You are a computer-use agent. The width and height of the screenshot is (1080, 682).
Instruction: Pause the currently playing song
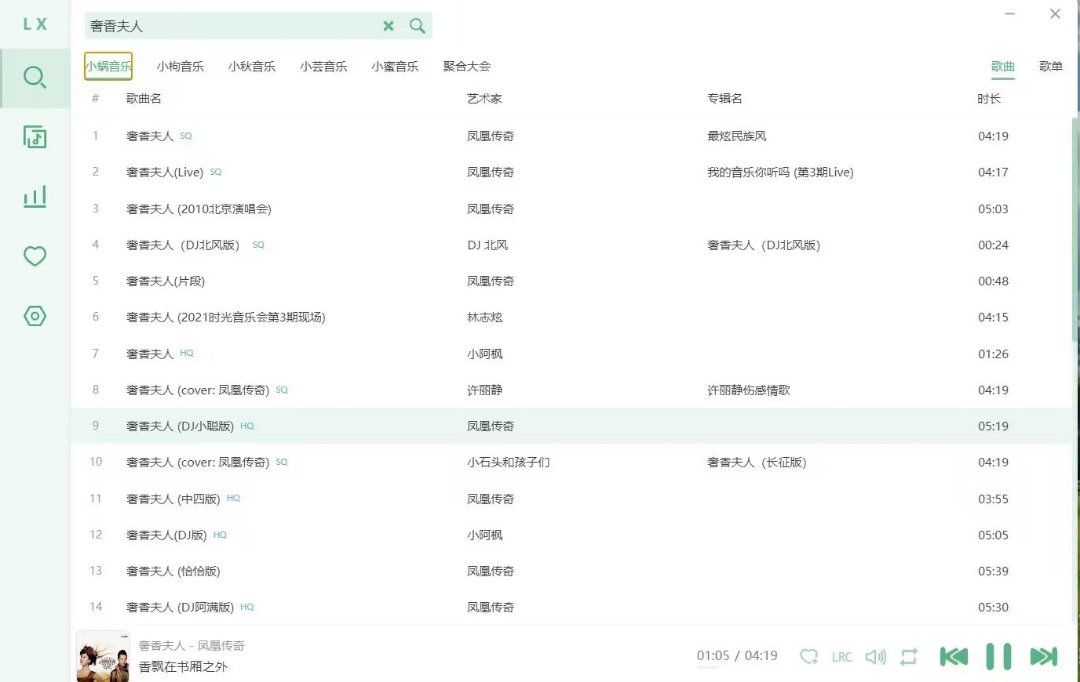[x=998, y=656]
